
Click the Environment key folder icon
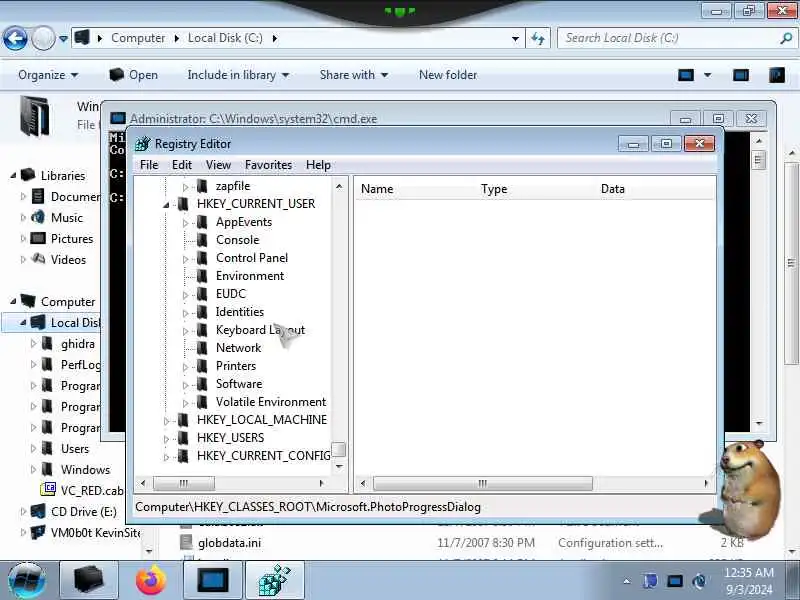[203, 276]
